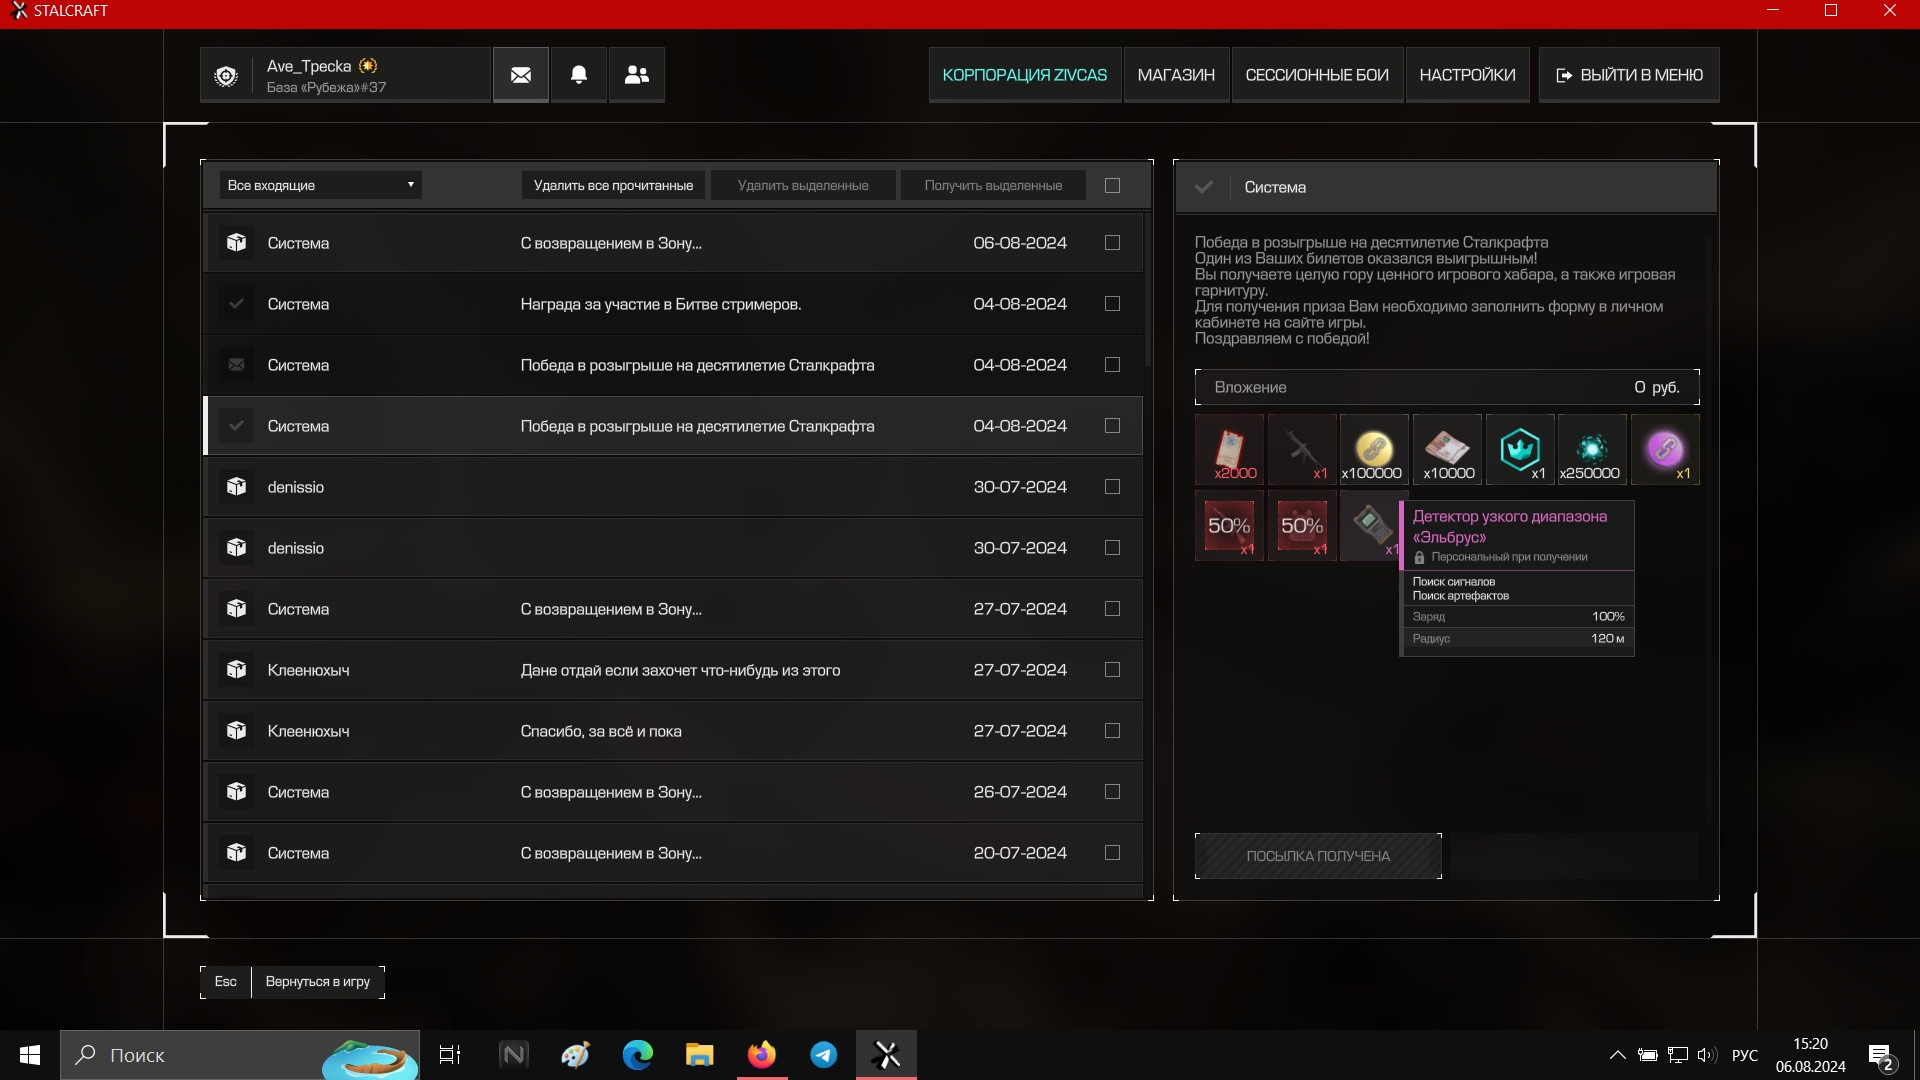
Task: Click the checkmark icon in Система header
Action: coord(1204,187)
